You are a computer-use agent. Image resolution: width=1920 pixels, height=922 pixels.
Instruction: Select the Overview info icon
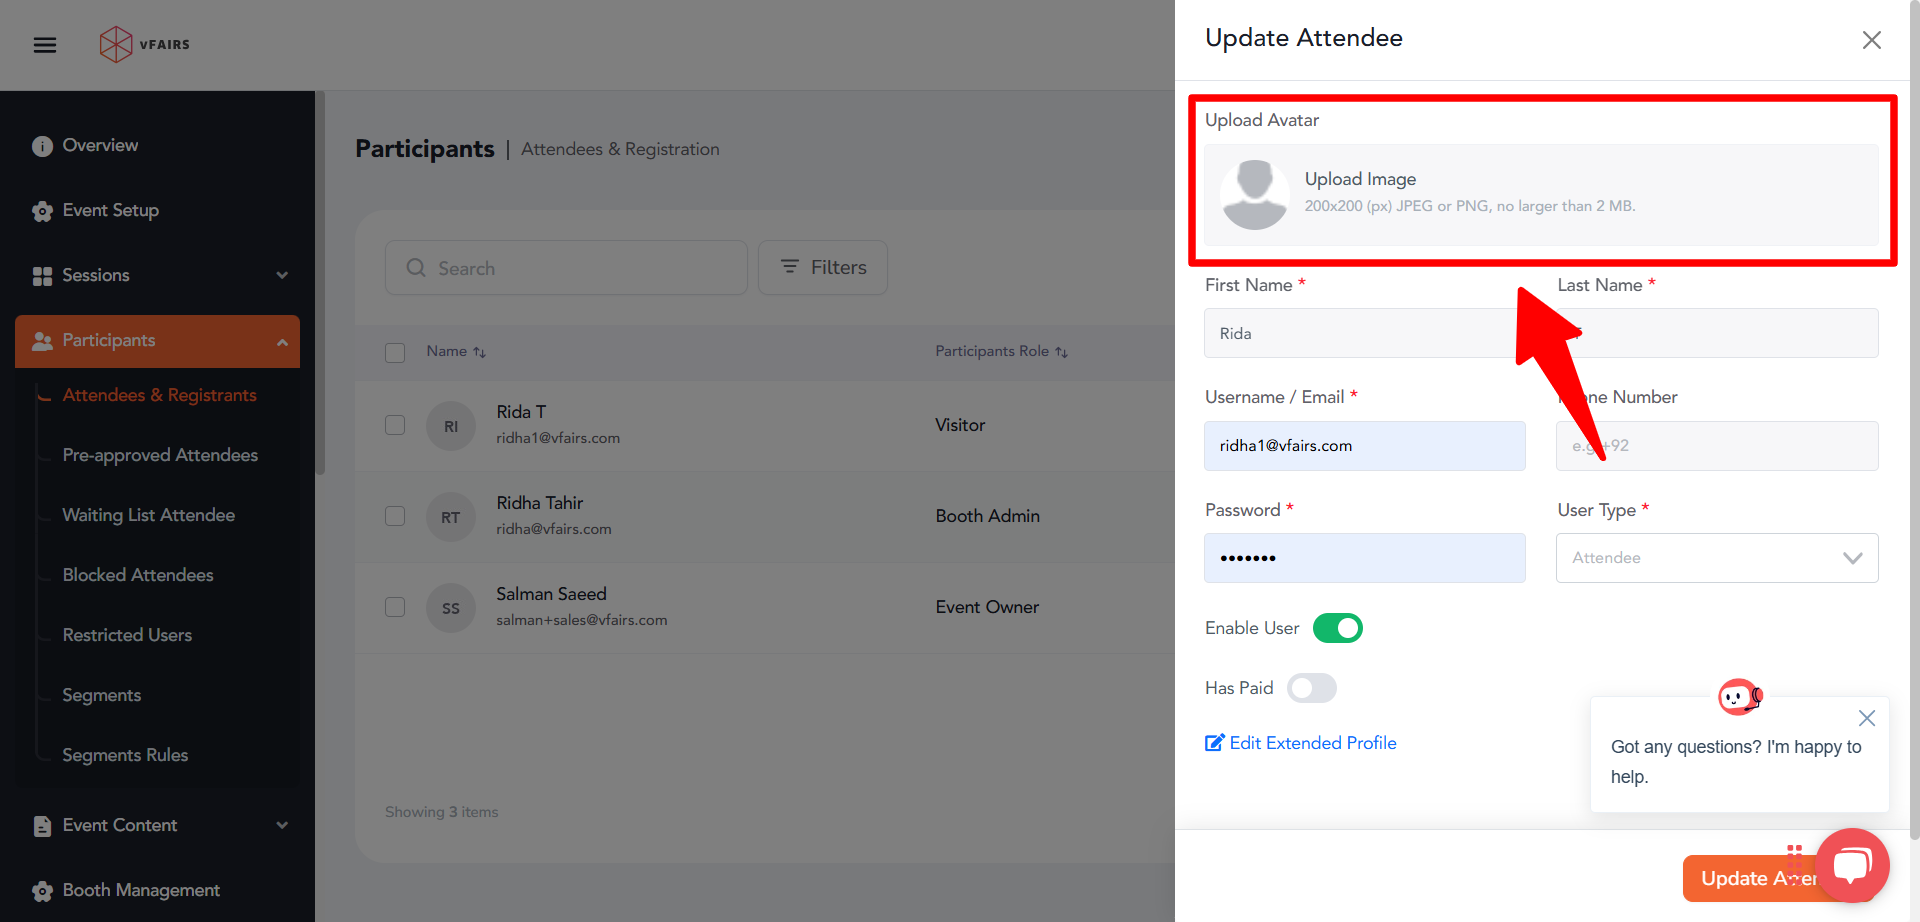point(42,145)
